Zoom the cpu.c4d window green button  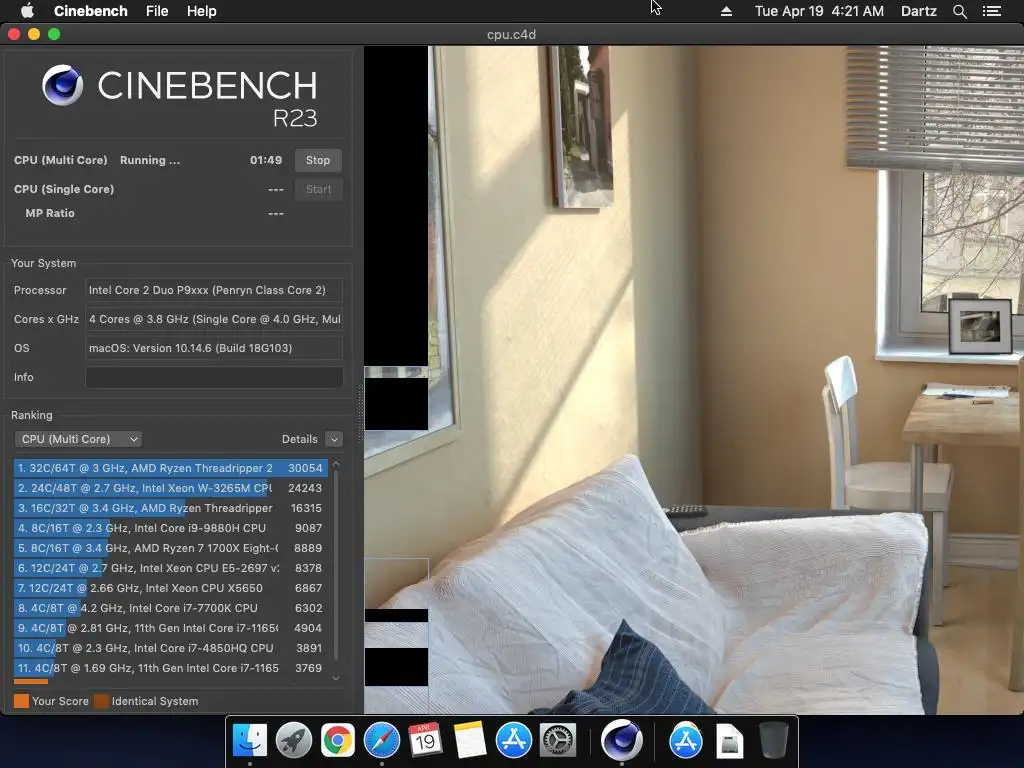(54, 34)
